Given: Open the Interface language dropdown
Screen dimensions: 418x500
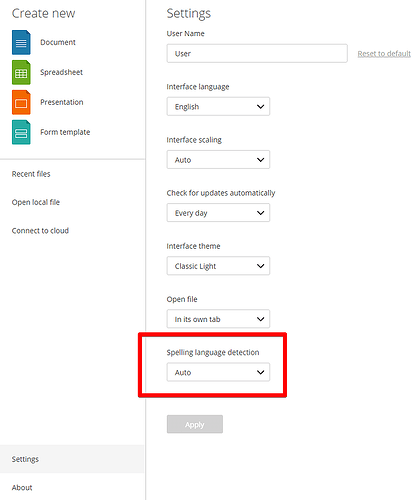Looking at the screenshot, I should pos(218,107).
